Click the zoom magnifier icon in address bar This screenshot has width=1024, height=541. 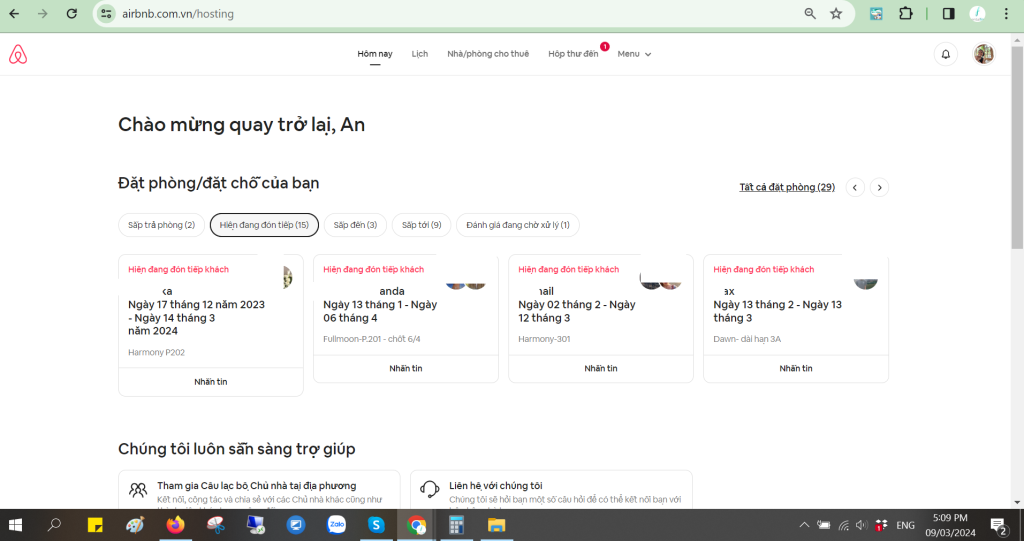pos(810,14)
